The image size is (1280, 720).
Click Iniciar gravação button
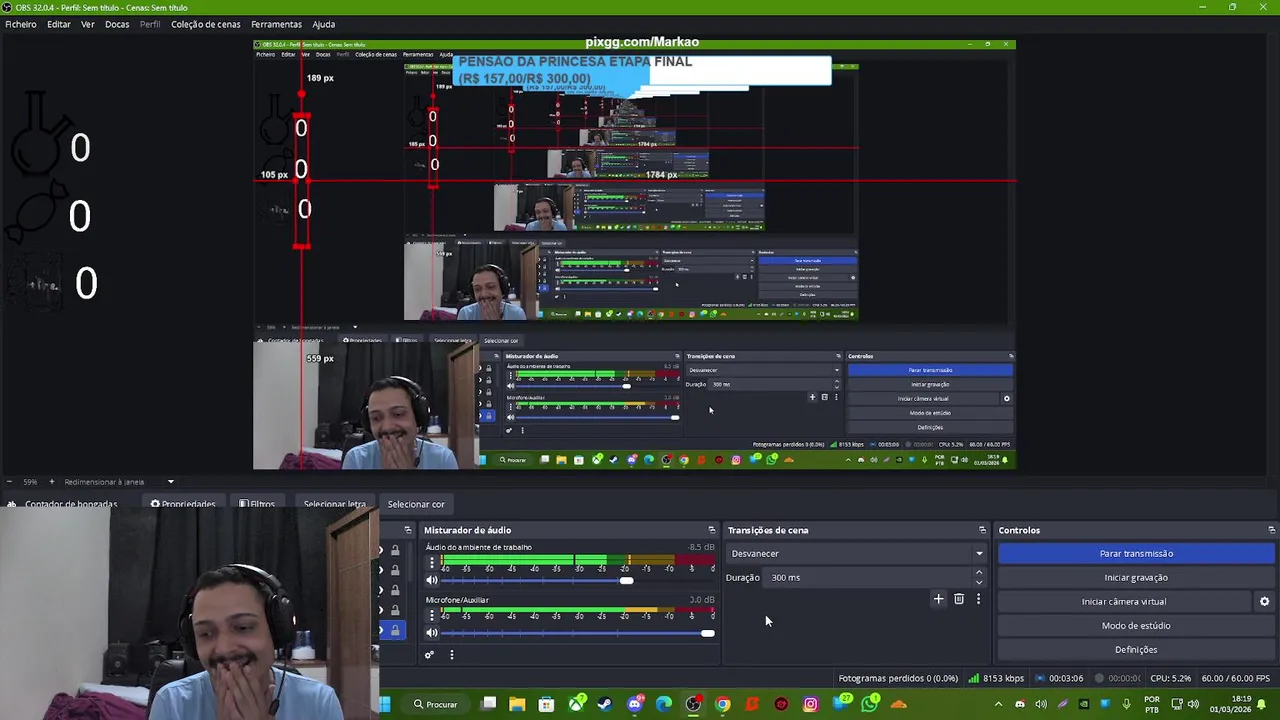point(1136,577)
